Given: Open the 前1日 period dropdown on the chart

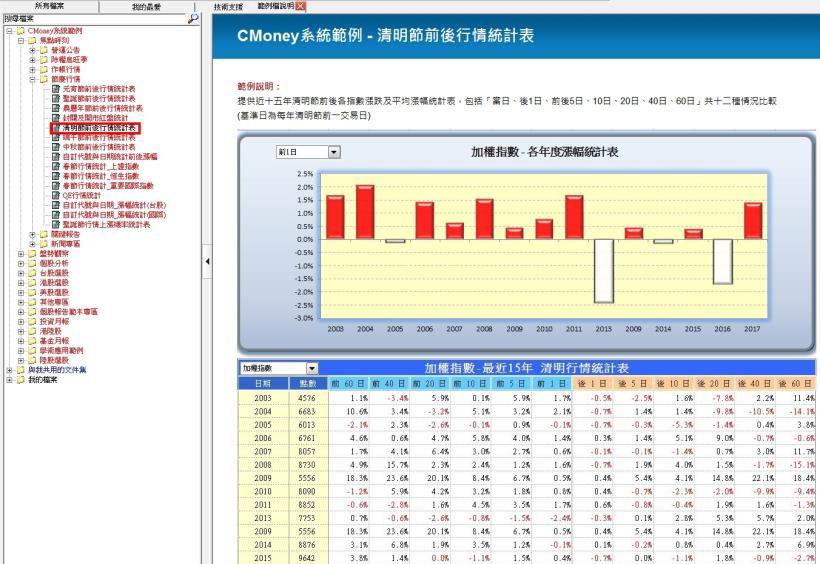Looking at the screenshot, I should point(334,152).
